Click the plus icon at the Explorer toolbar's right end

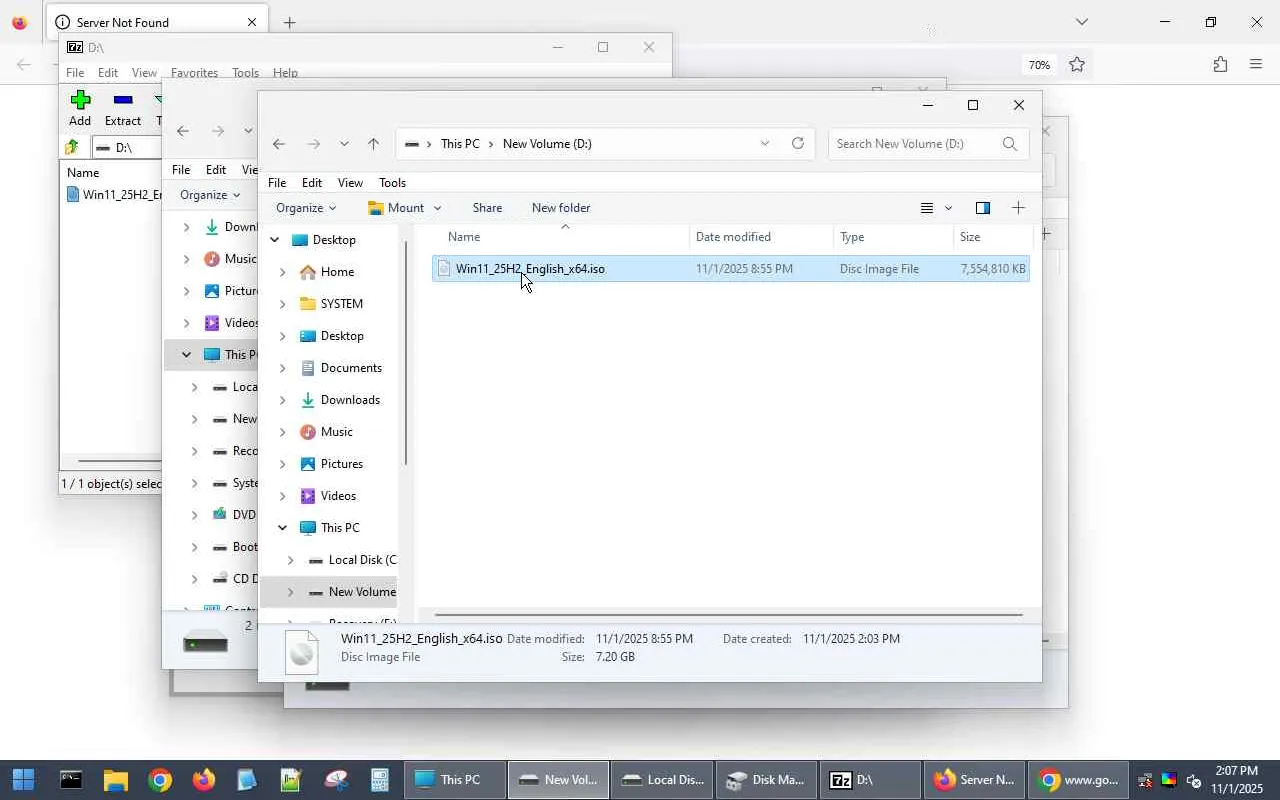[1018, 208]
